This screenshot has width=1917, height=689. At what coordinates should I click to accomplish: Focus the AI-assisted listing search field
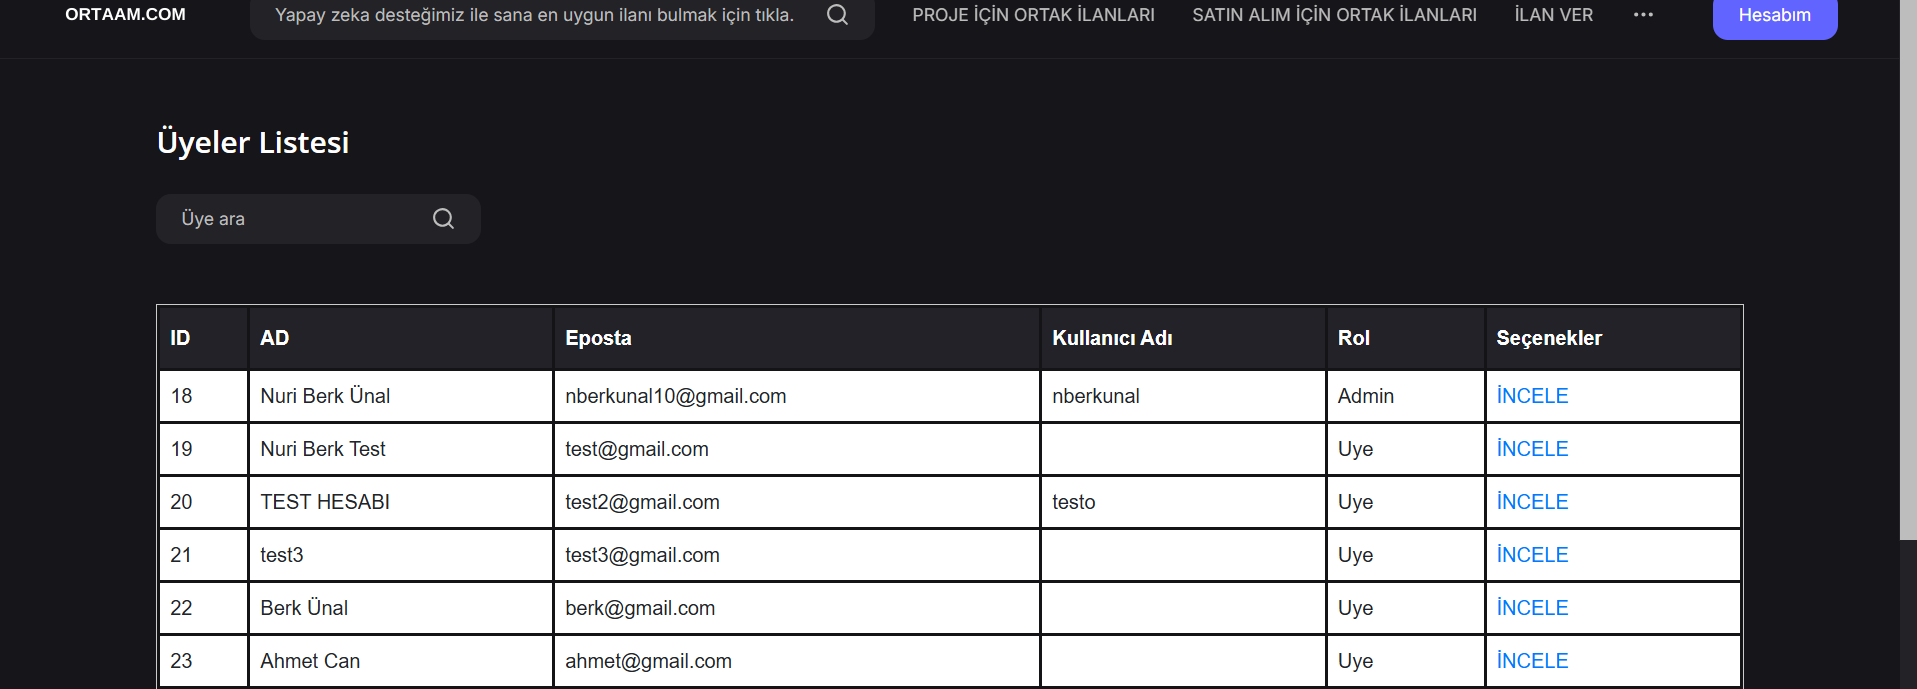click(x=534, y=16)
